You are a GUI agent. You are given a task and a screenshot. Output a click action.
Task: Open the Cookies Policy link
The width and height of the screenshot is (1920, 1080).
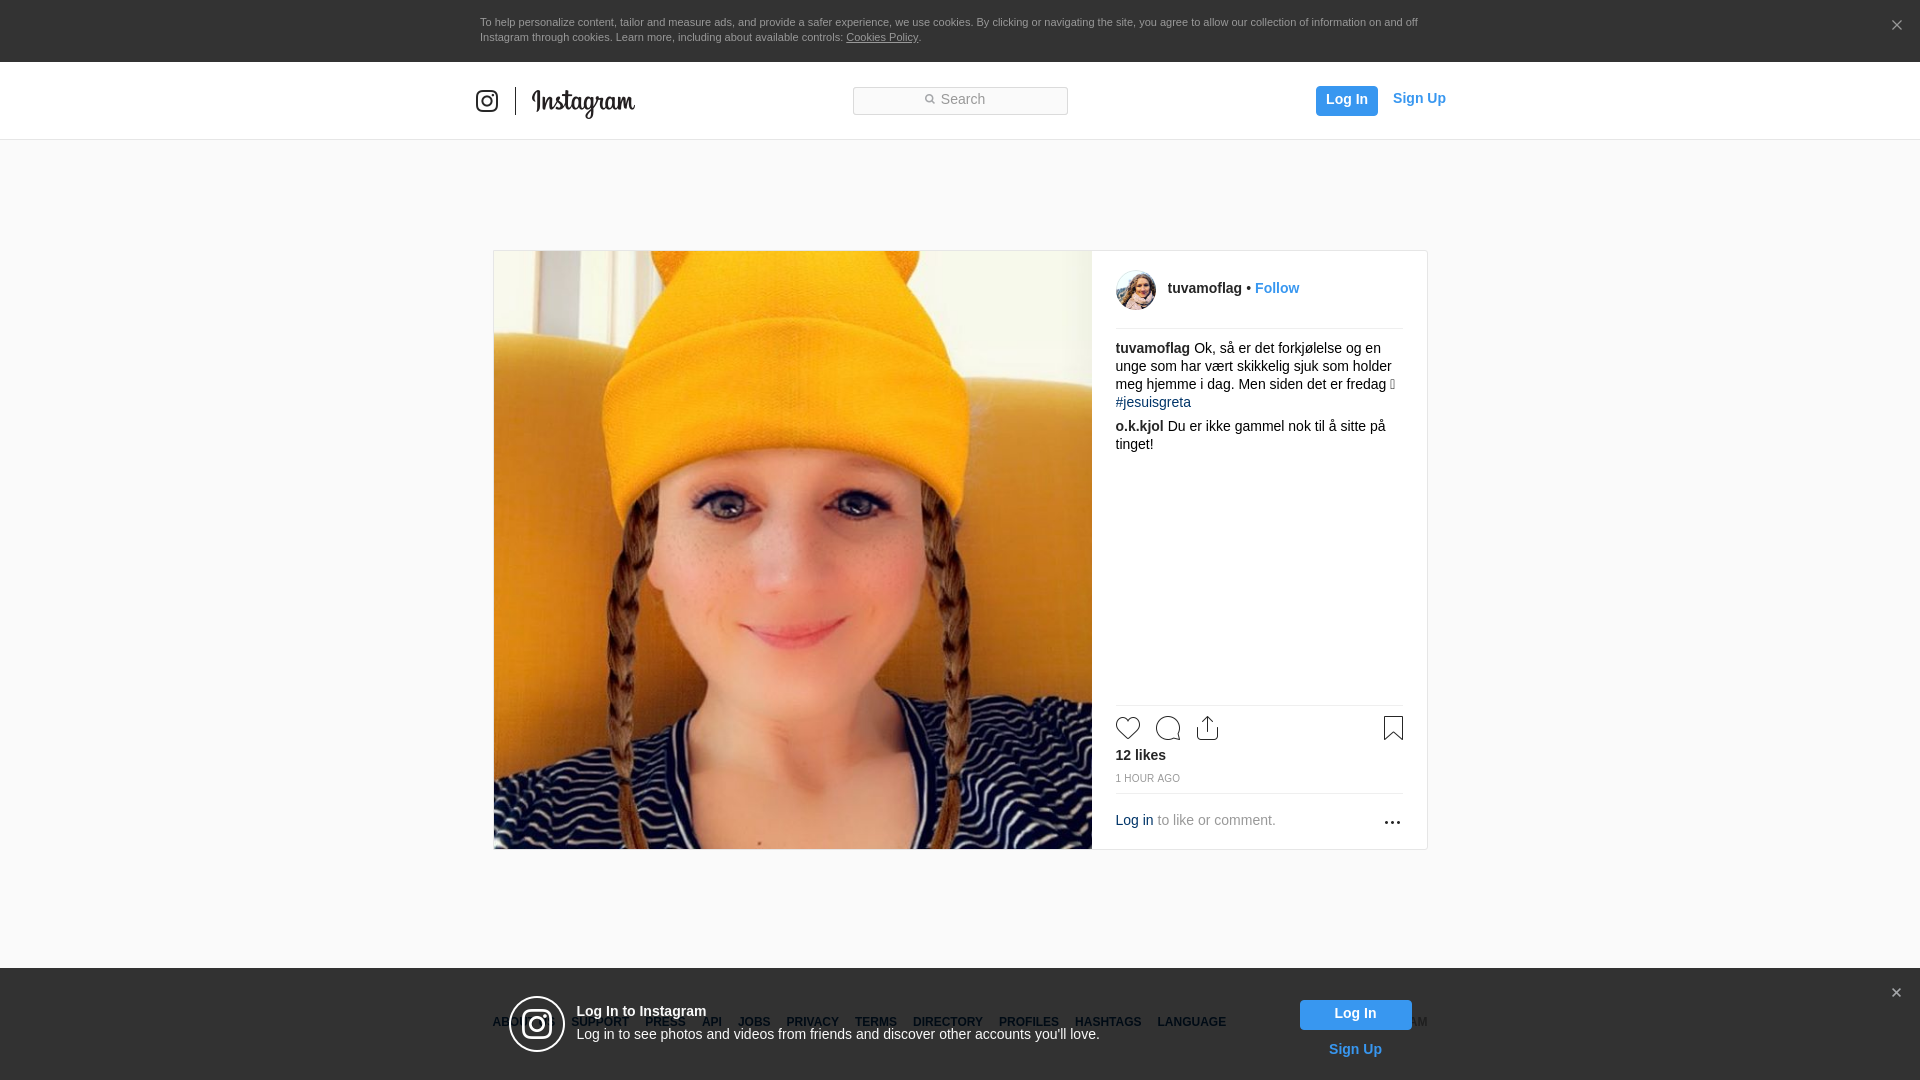(x=881, y=37)
